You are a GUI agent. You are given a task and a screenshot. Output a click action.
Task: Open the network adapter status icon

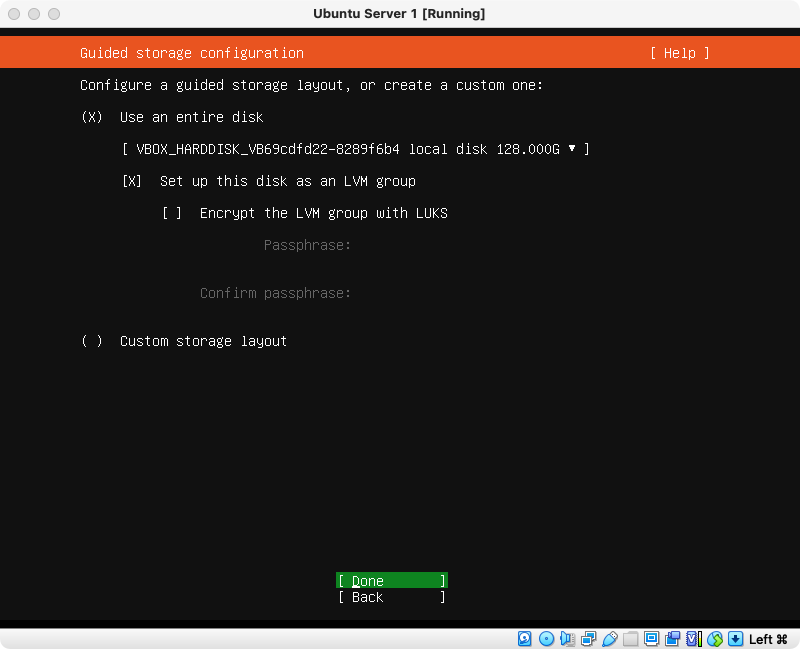[588, 639]
